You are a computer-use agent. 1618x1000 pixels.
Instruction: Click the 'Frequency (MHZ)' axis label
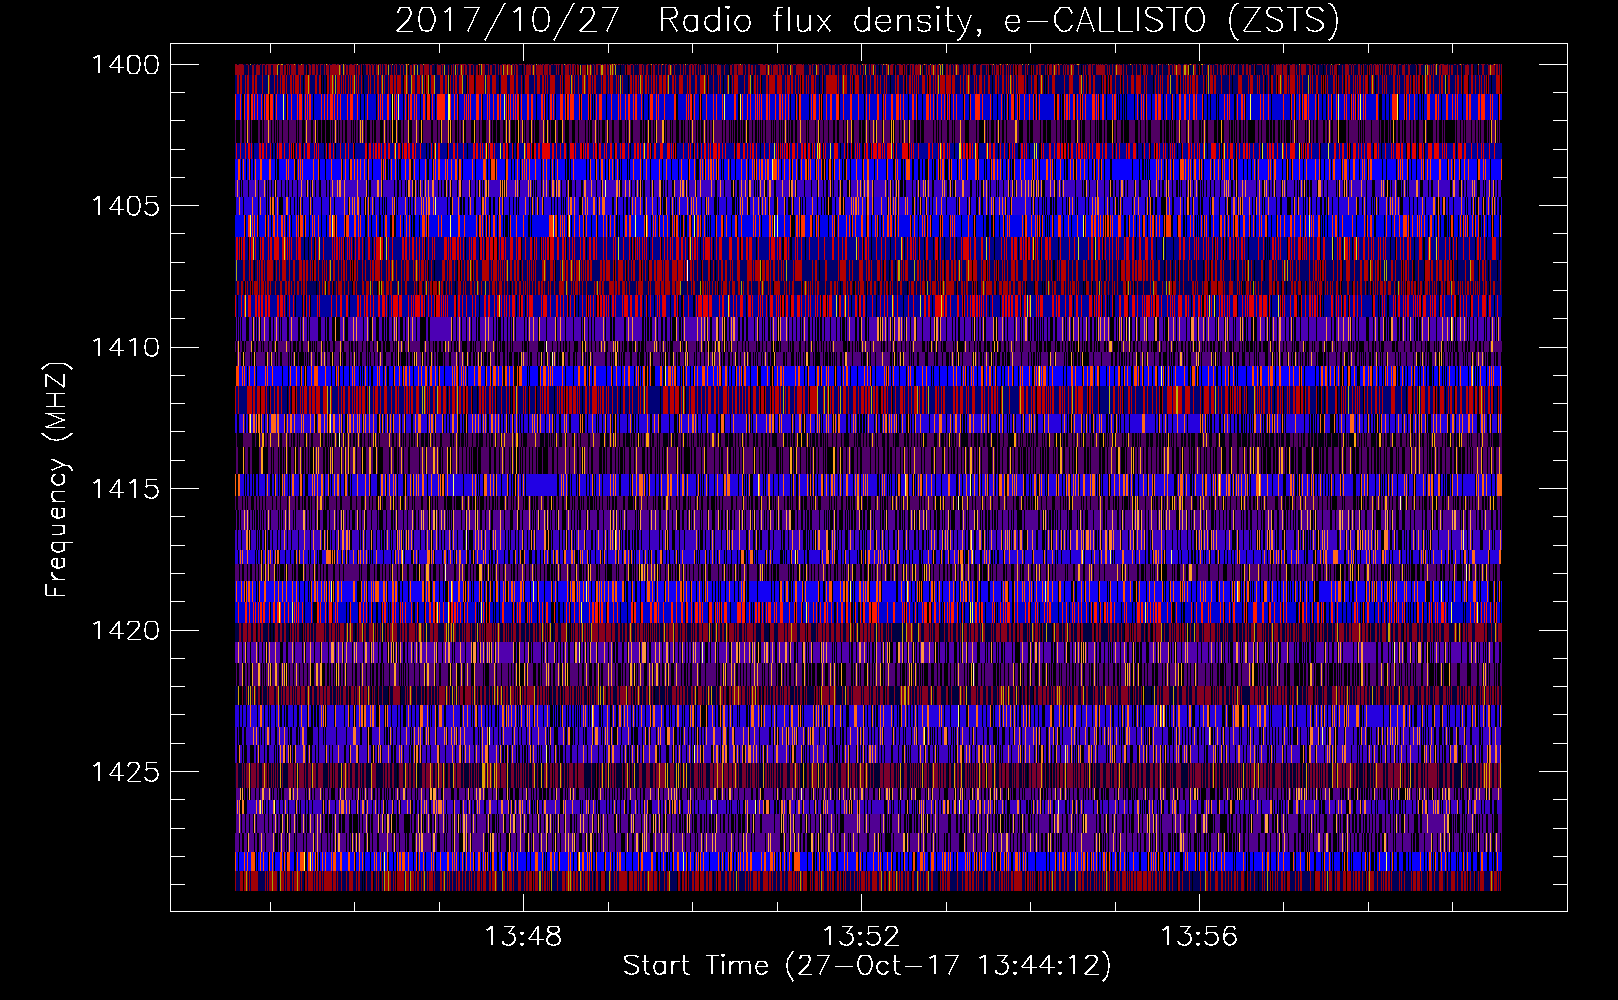pos(56,480)
